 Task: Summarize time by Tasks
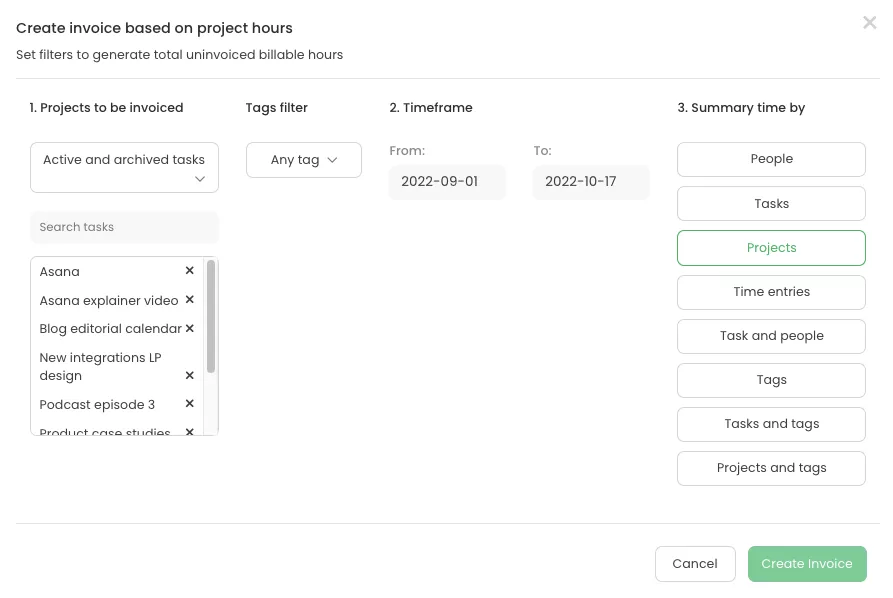pyautogui.click(x=771, y=204)
